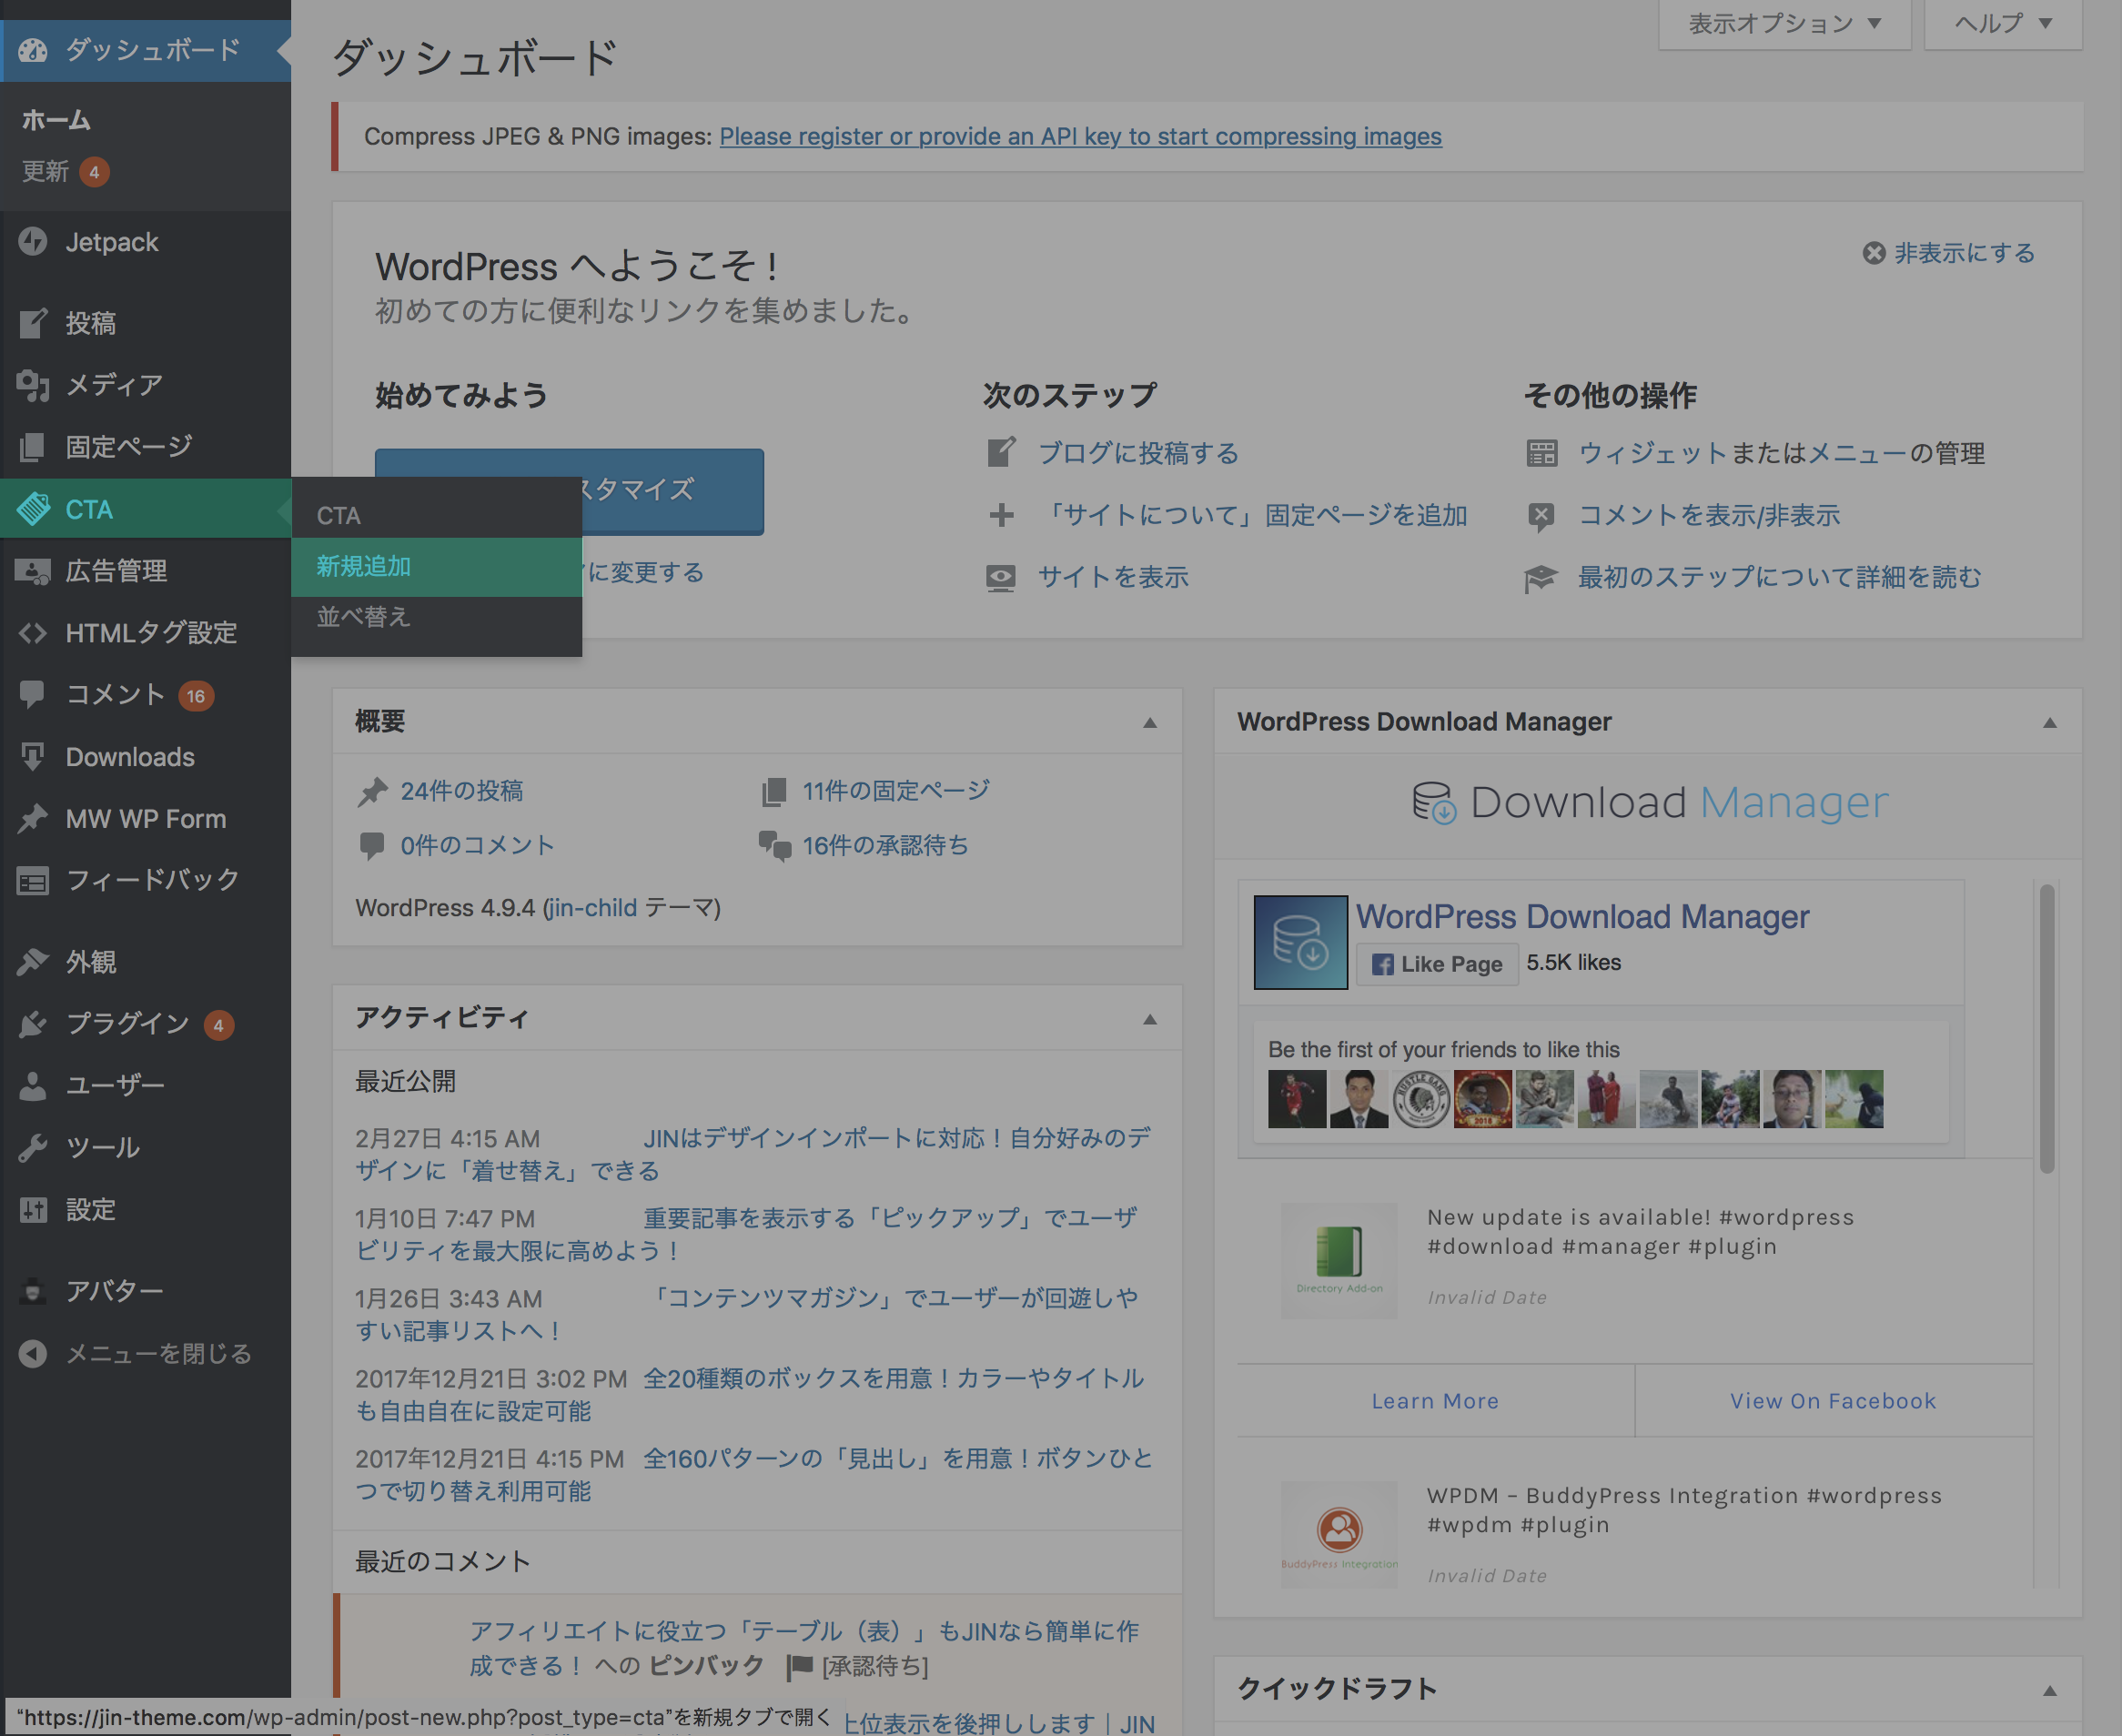Click the view-site icon beside サイトを表示

(x=1002, y=577)
